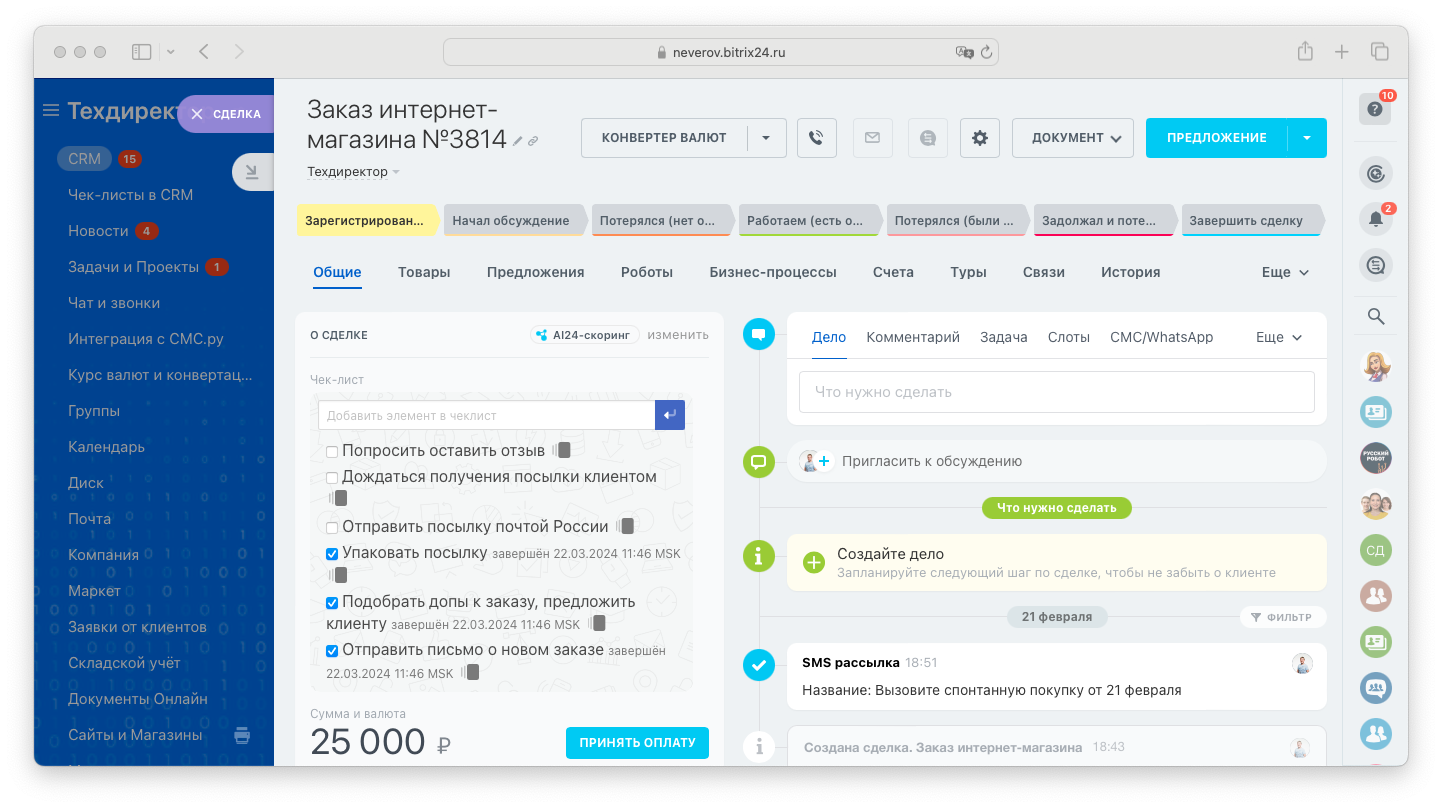Click the blue comment timeline icon

[x=759, y=334]
